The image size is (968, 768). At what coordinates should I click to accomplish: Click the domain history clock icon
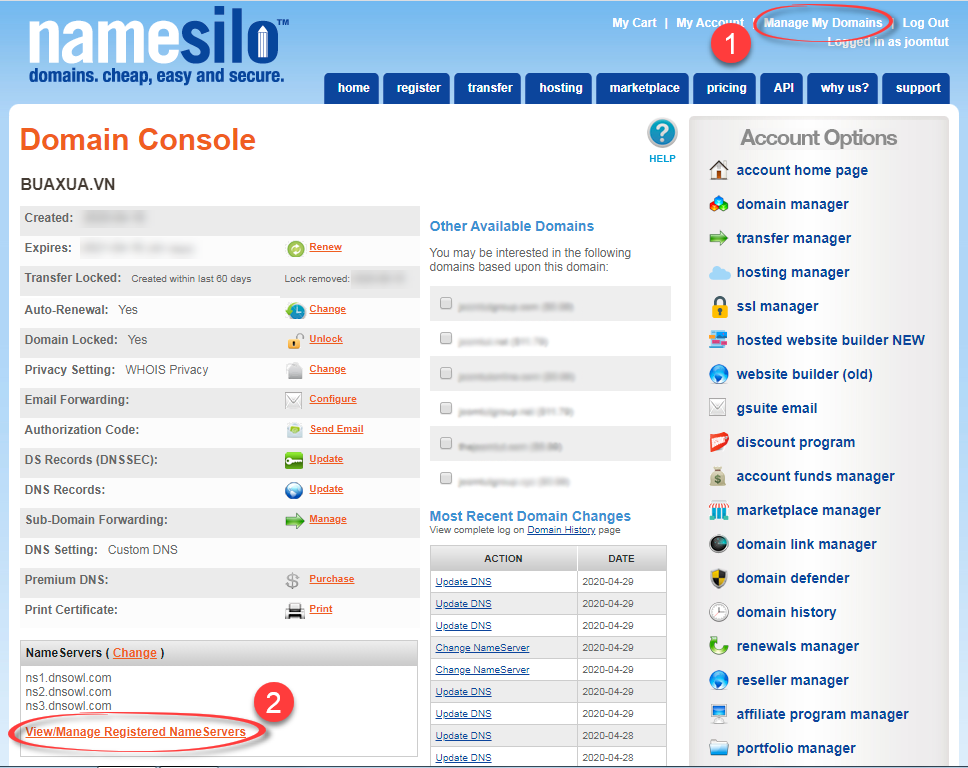point(719,612)
